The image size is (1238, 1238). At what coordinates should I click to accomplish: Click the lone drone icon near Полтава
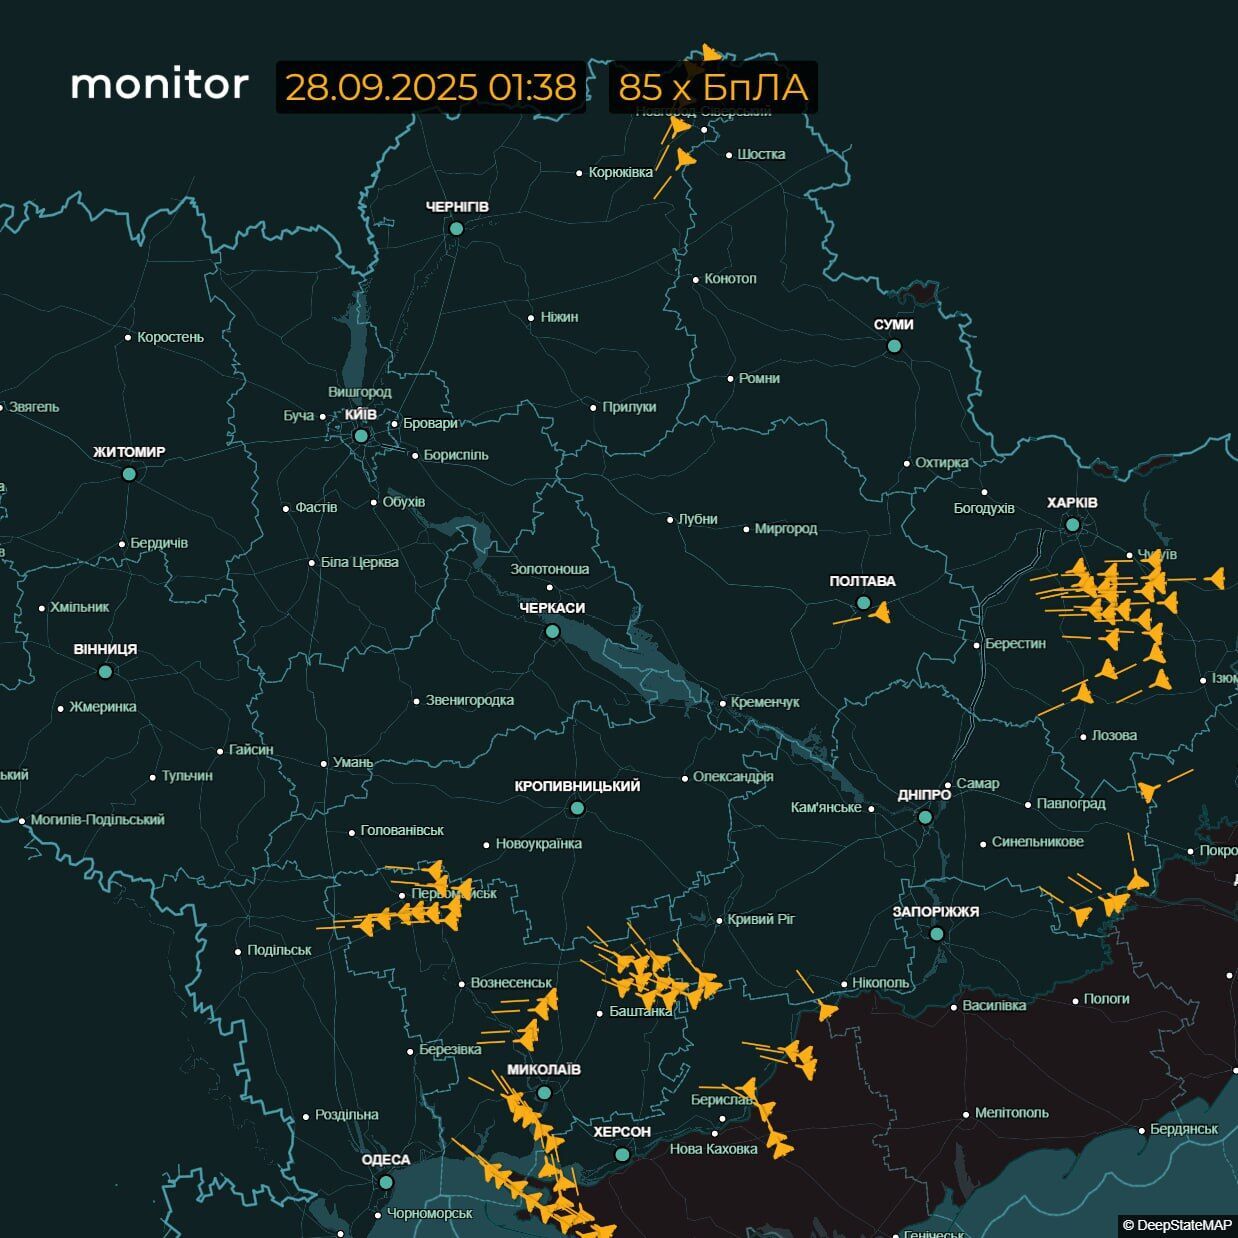[x=880, y=613]
